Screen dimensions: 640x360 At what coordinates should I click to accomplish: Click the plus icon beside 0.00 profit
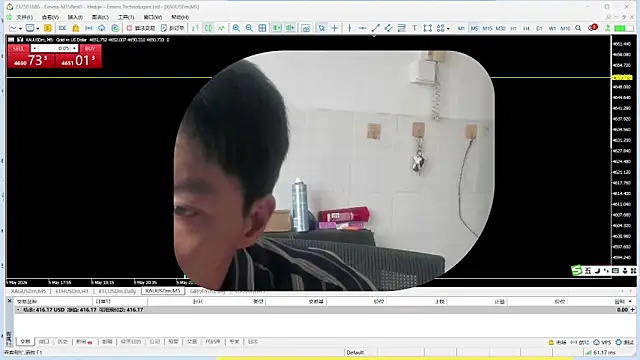click(x=633, y=310)
